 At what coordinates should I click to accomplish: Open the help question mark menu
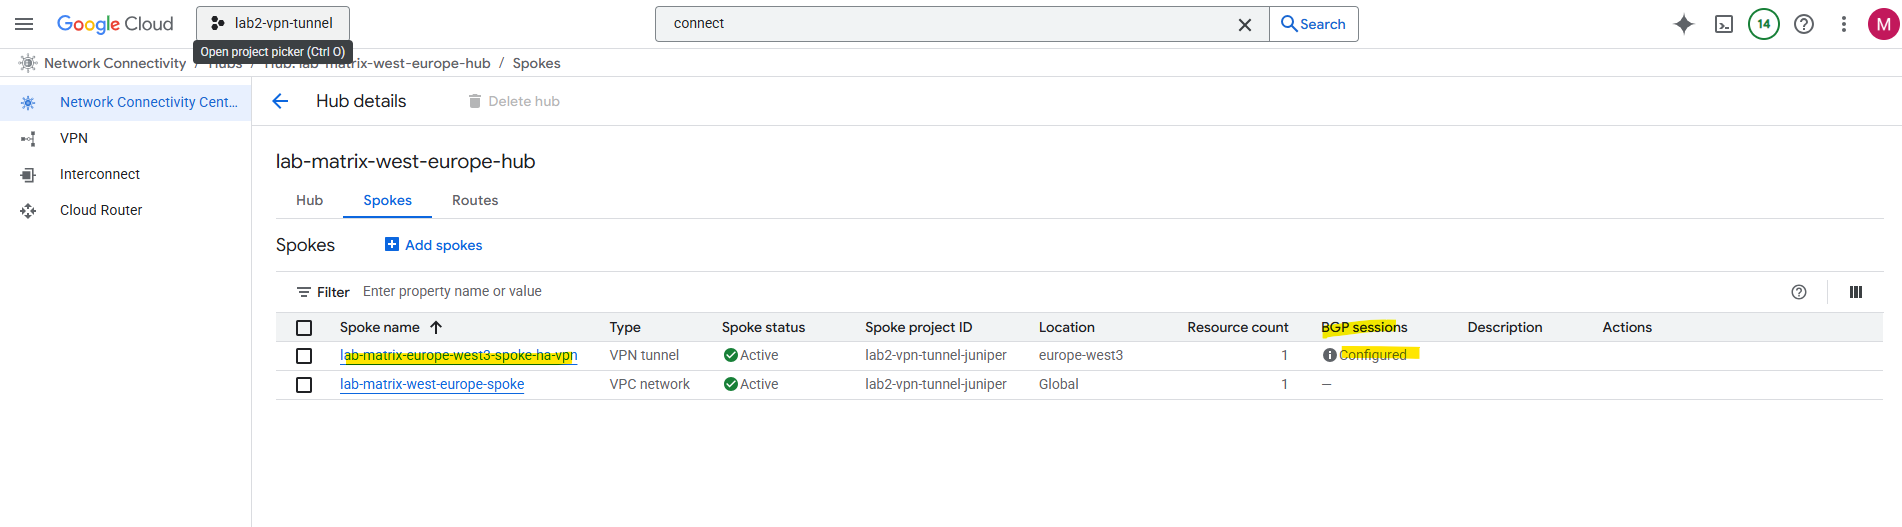click(x=1804, y=24)
